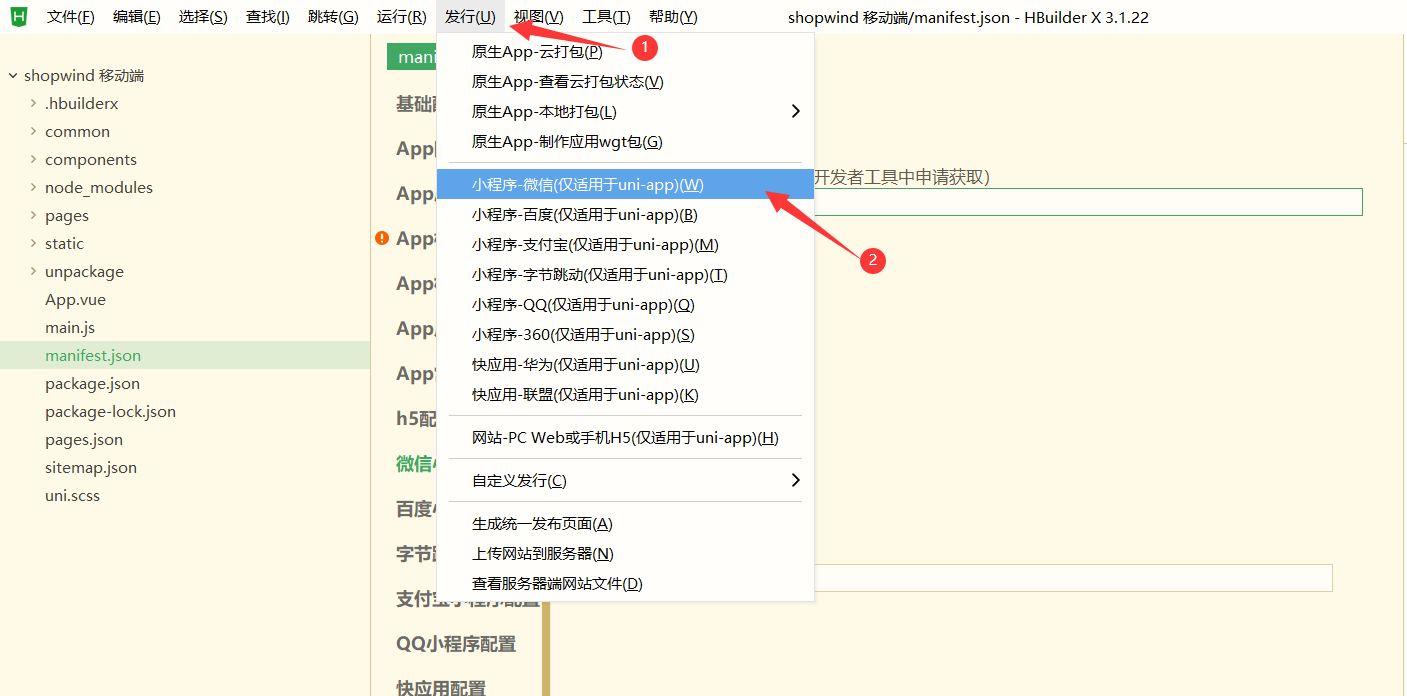Open the 帮助(Y) menu

point(673,17)
